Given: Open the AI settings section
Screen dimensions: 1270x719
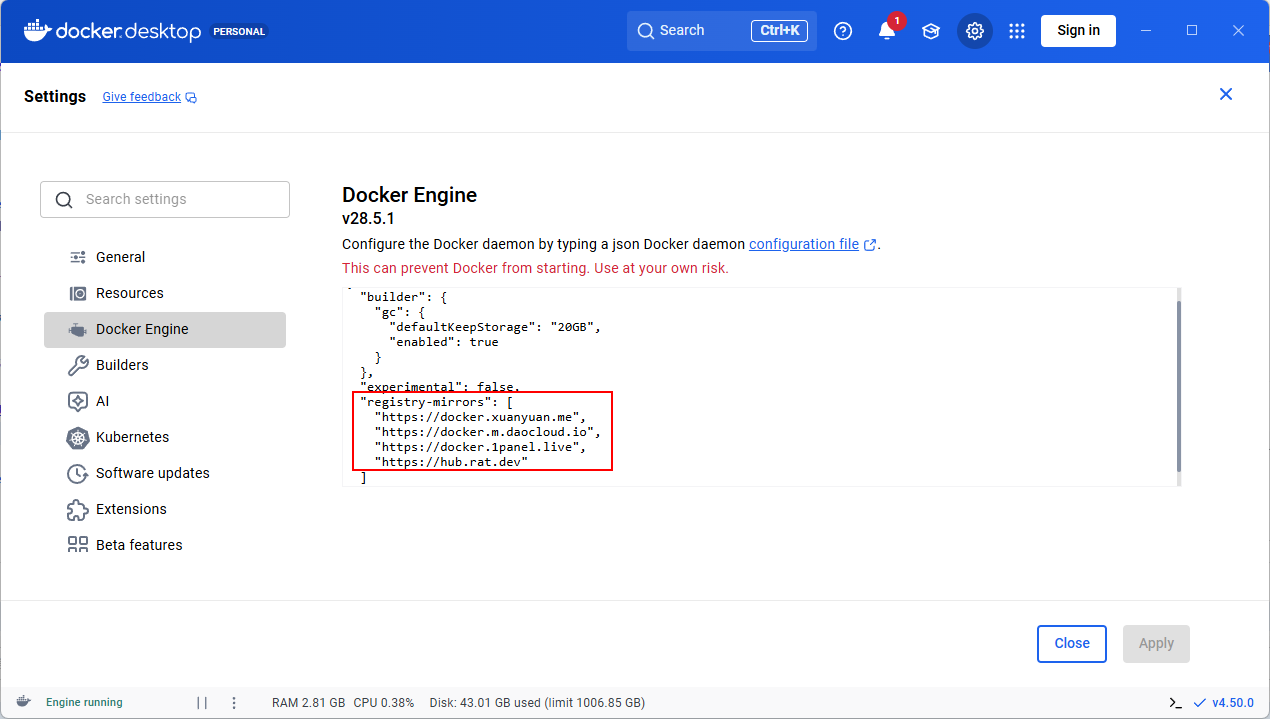Looking at the screenshot, I should pos(165,401).
